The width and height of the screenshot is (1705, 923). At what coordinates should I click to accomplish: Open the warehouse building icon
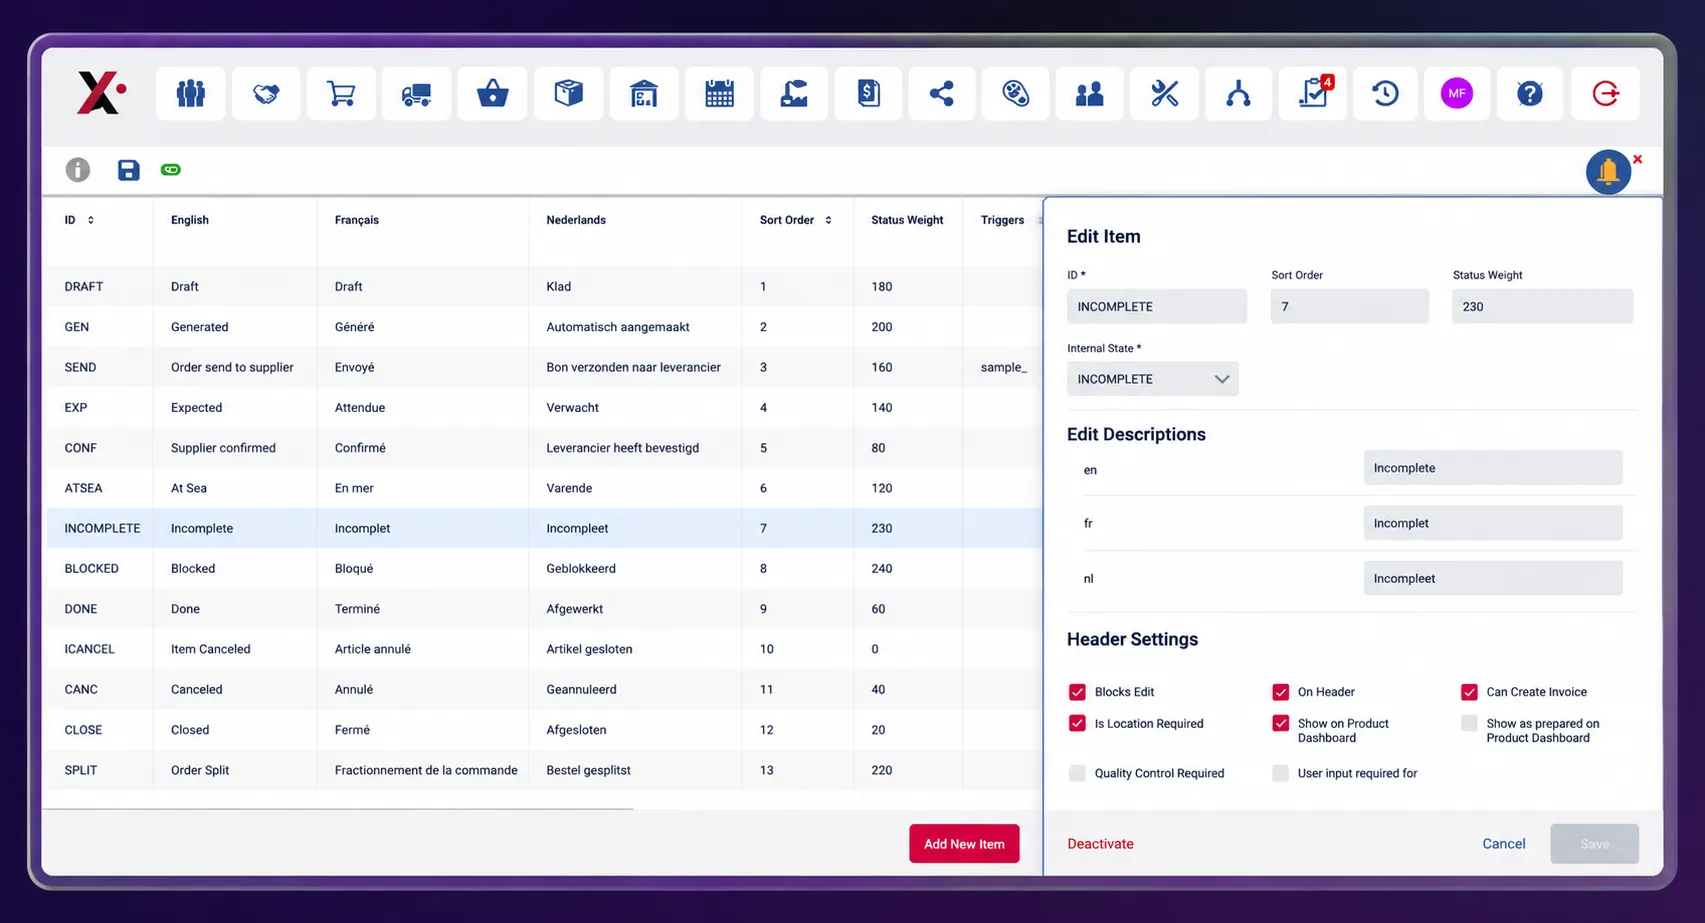click(x=643, y=94)
